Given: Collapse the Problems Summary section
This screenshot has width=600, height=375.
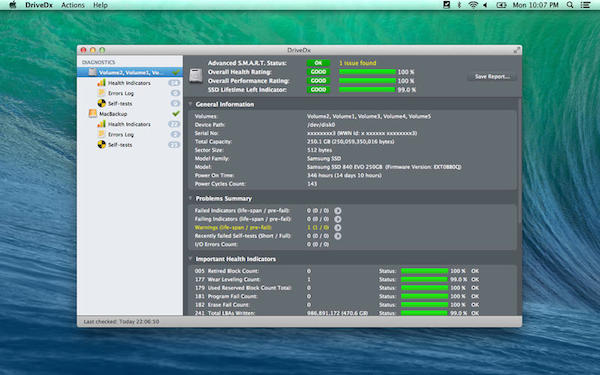Looking at the screenshot, I should pos(191,198).
